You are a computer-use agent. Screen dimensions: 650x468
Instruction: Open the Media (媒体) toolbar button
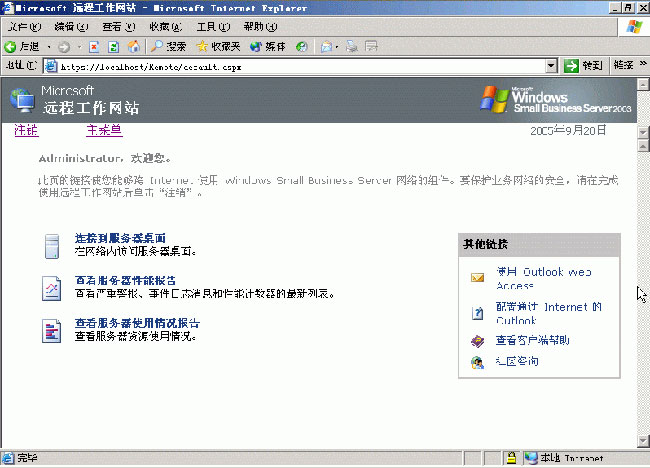coord(268,46)
